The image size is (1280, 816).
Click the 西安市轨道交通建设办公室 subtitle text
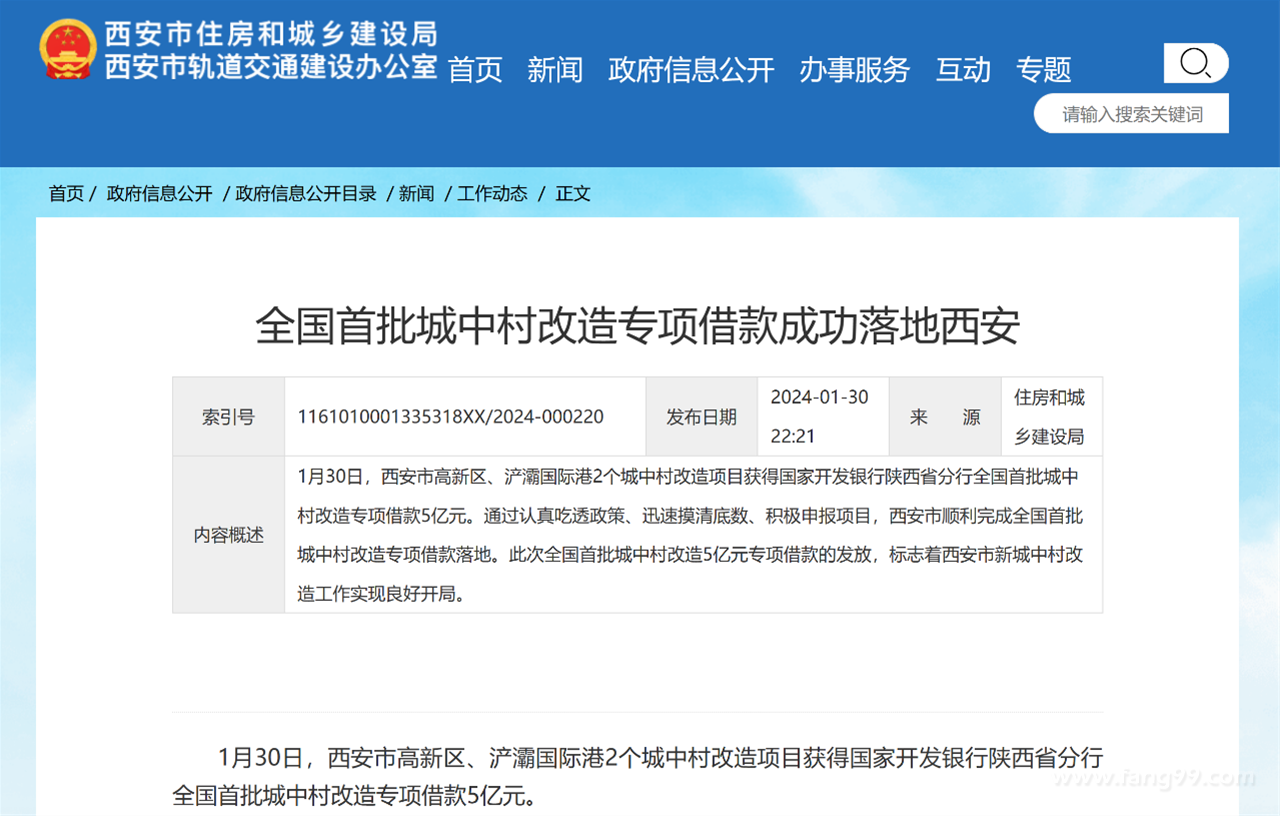[x=272, y=66]
